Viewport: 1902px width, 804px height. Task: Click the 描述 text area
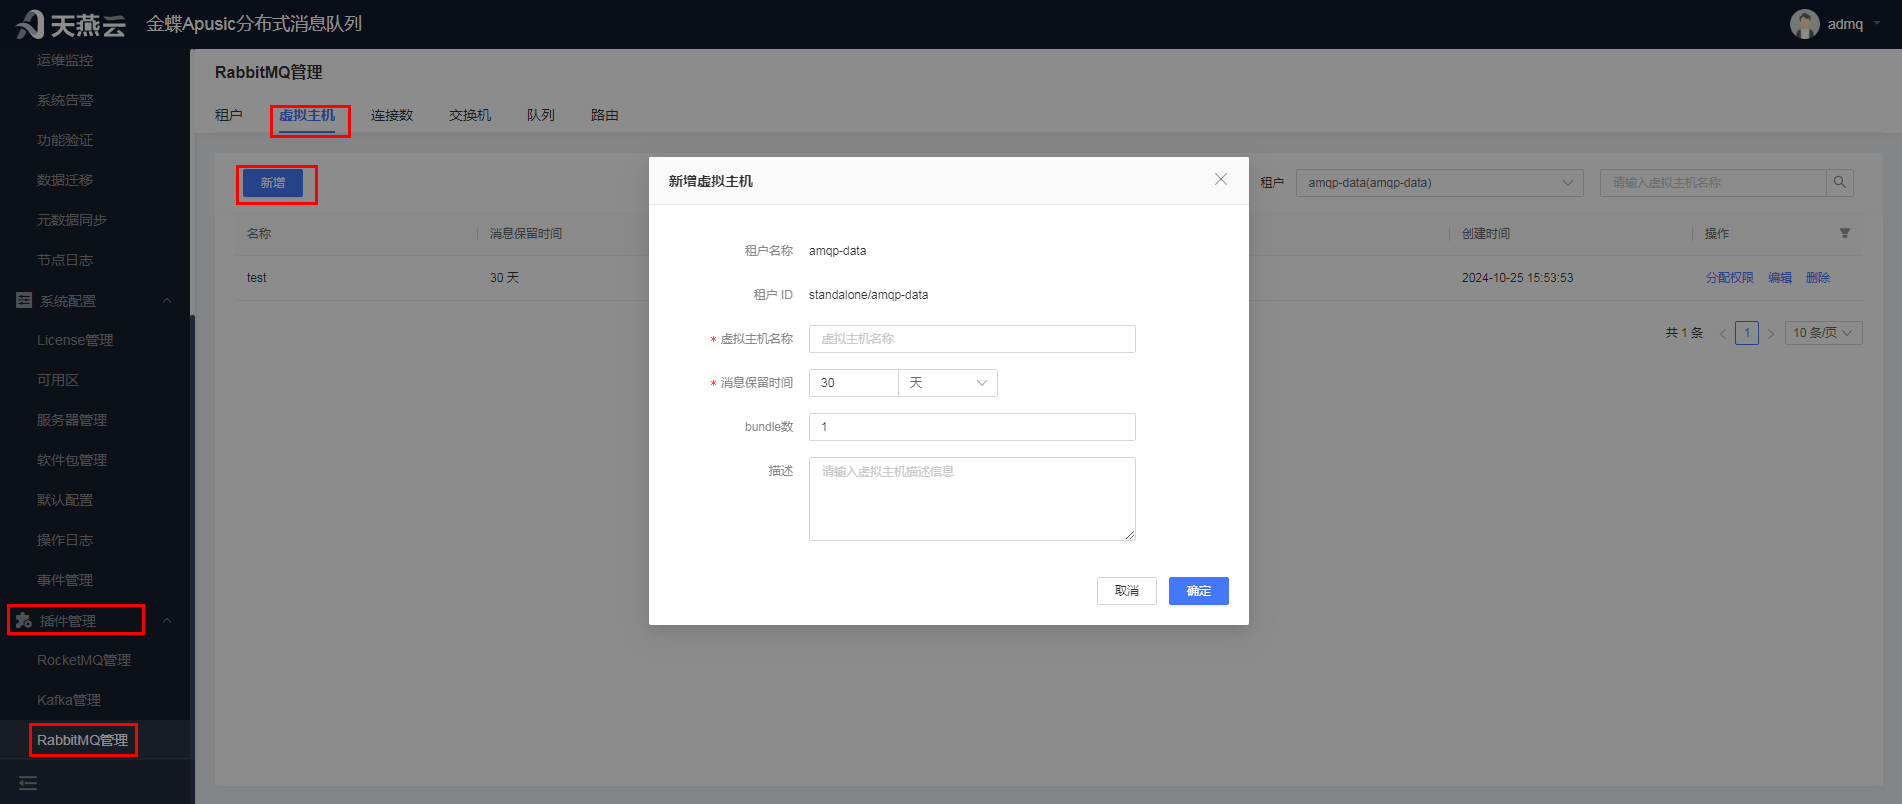[x=972, y=499]
